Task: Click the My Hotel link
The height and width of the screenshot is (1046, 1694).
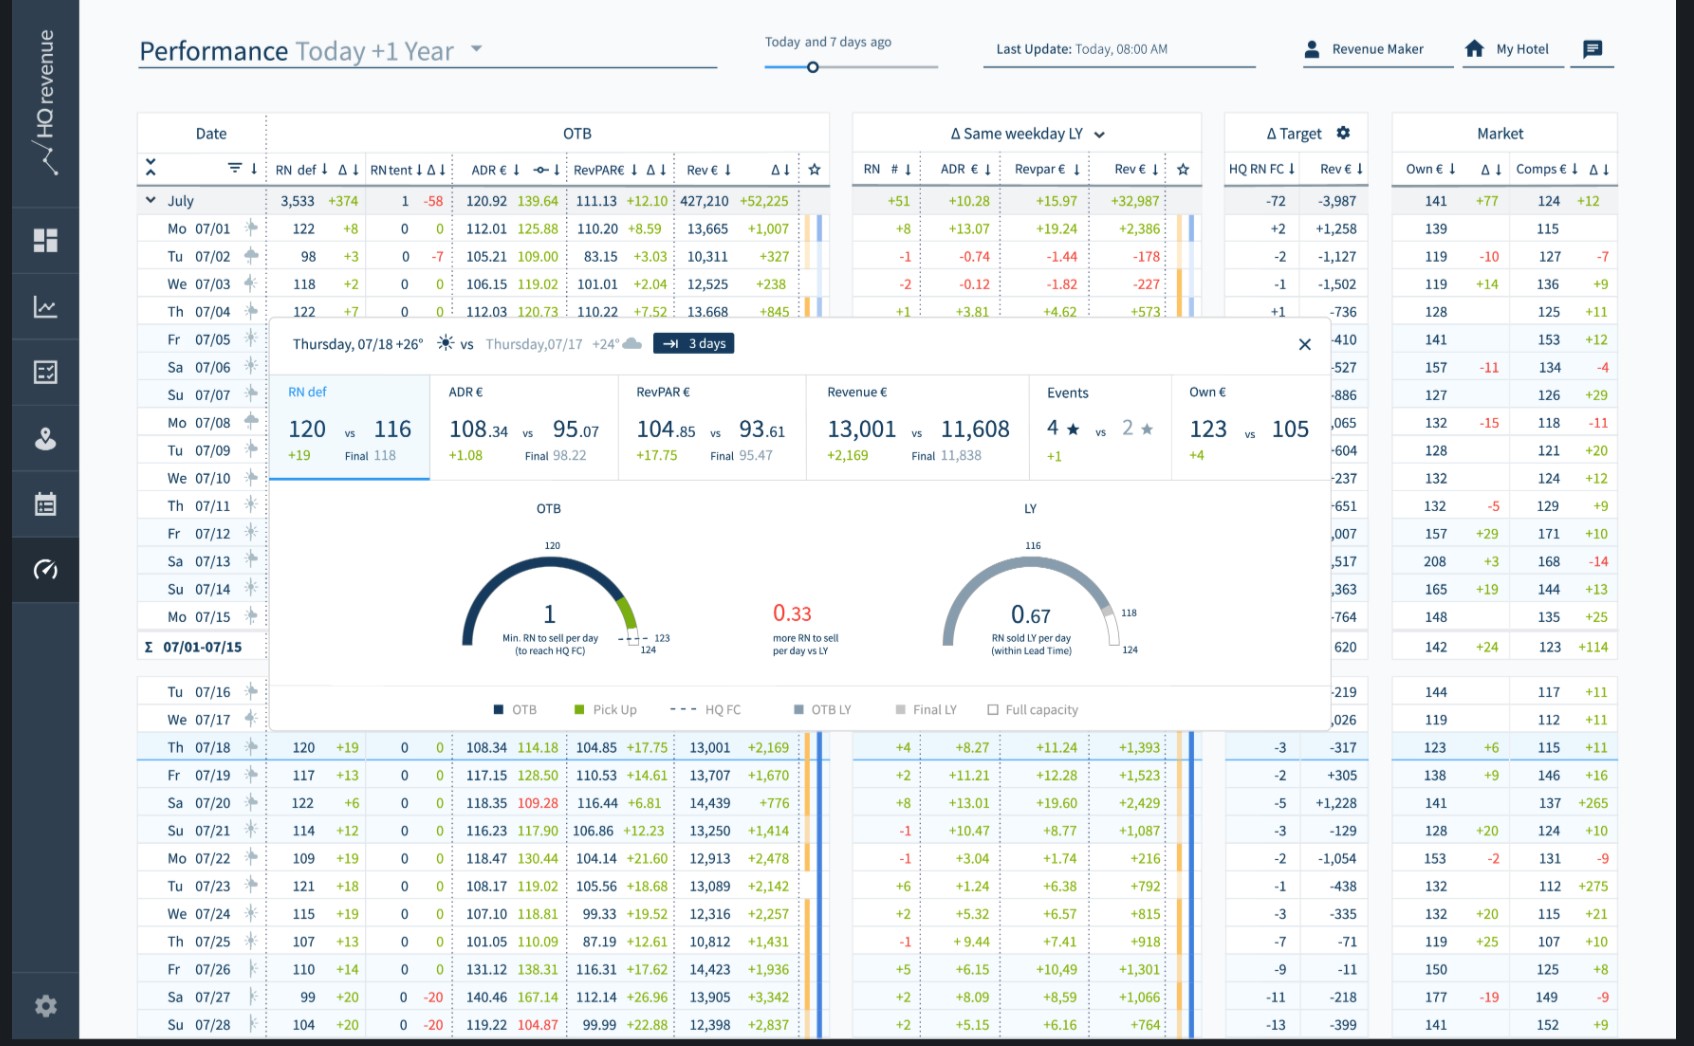Action: [x=1508, y=49]
